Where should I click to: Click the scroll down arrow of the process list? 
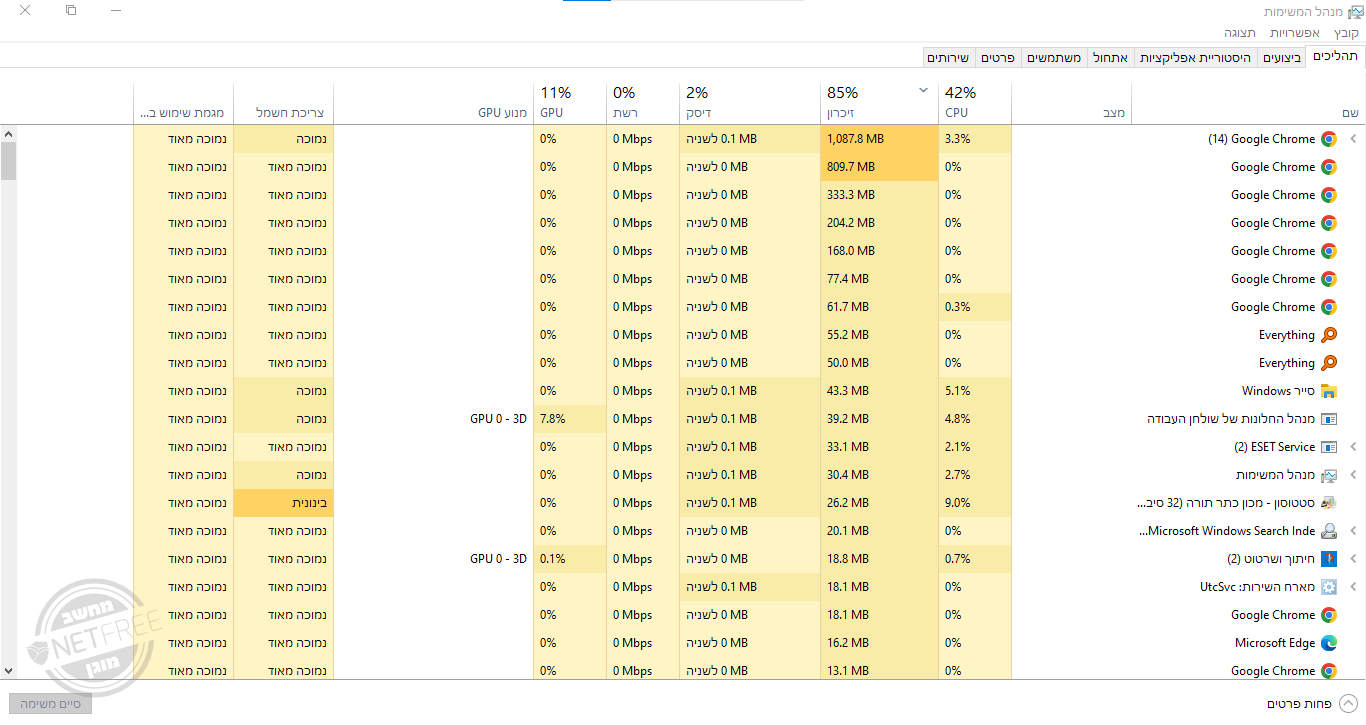[8, 671]
